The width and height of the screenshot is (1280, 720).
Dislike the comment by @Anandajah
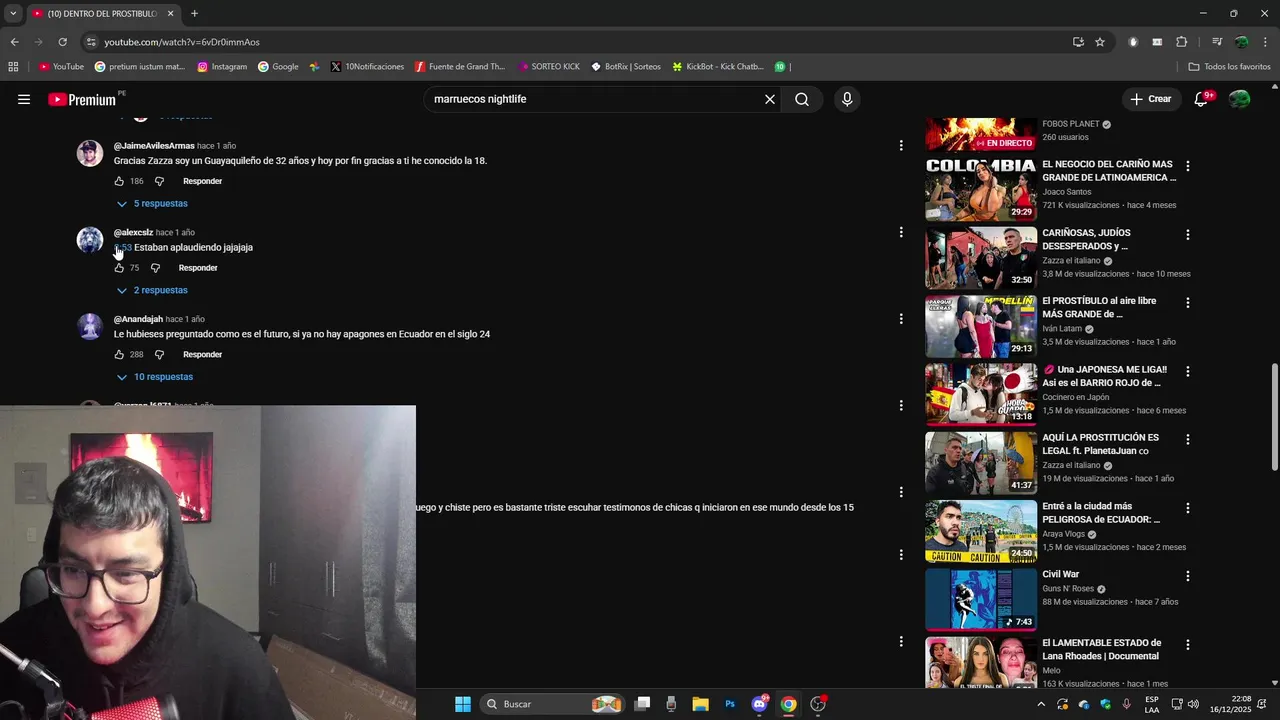click(x=159, y=355)
